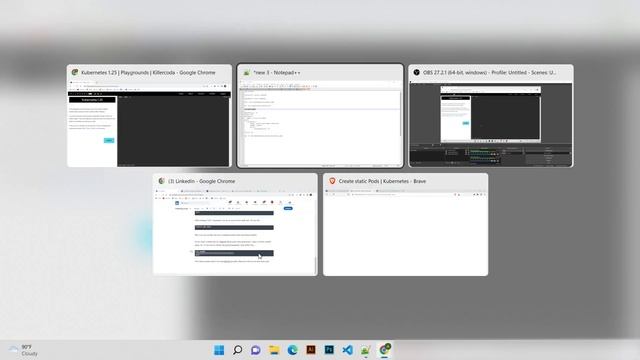This screenshot has width=640, height=360.
Task: Launch Visual Studio Code from the taskbar
Action: 348,350
